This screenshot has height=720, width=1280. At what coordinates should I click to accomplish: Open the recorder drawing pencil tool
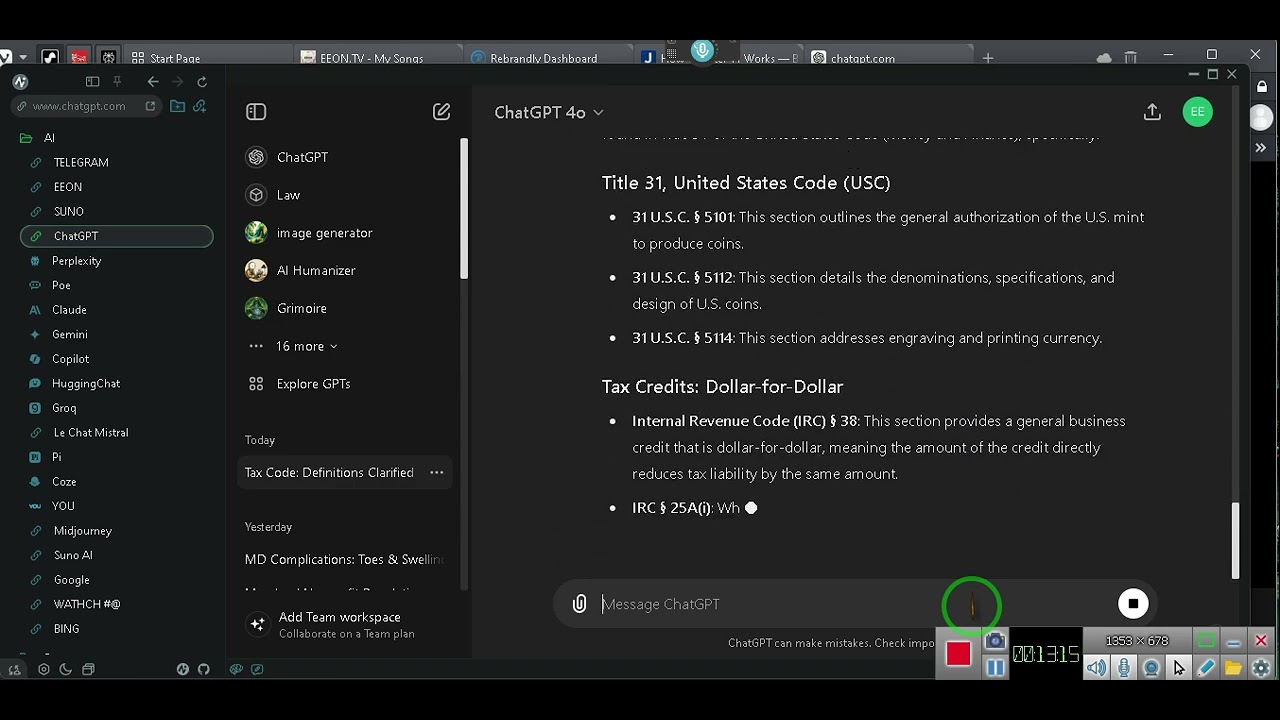tap(1206, 668)
